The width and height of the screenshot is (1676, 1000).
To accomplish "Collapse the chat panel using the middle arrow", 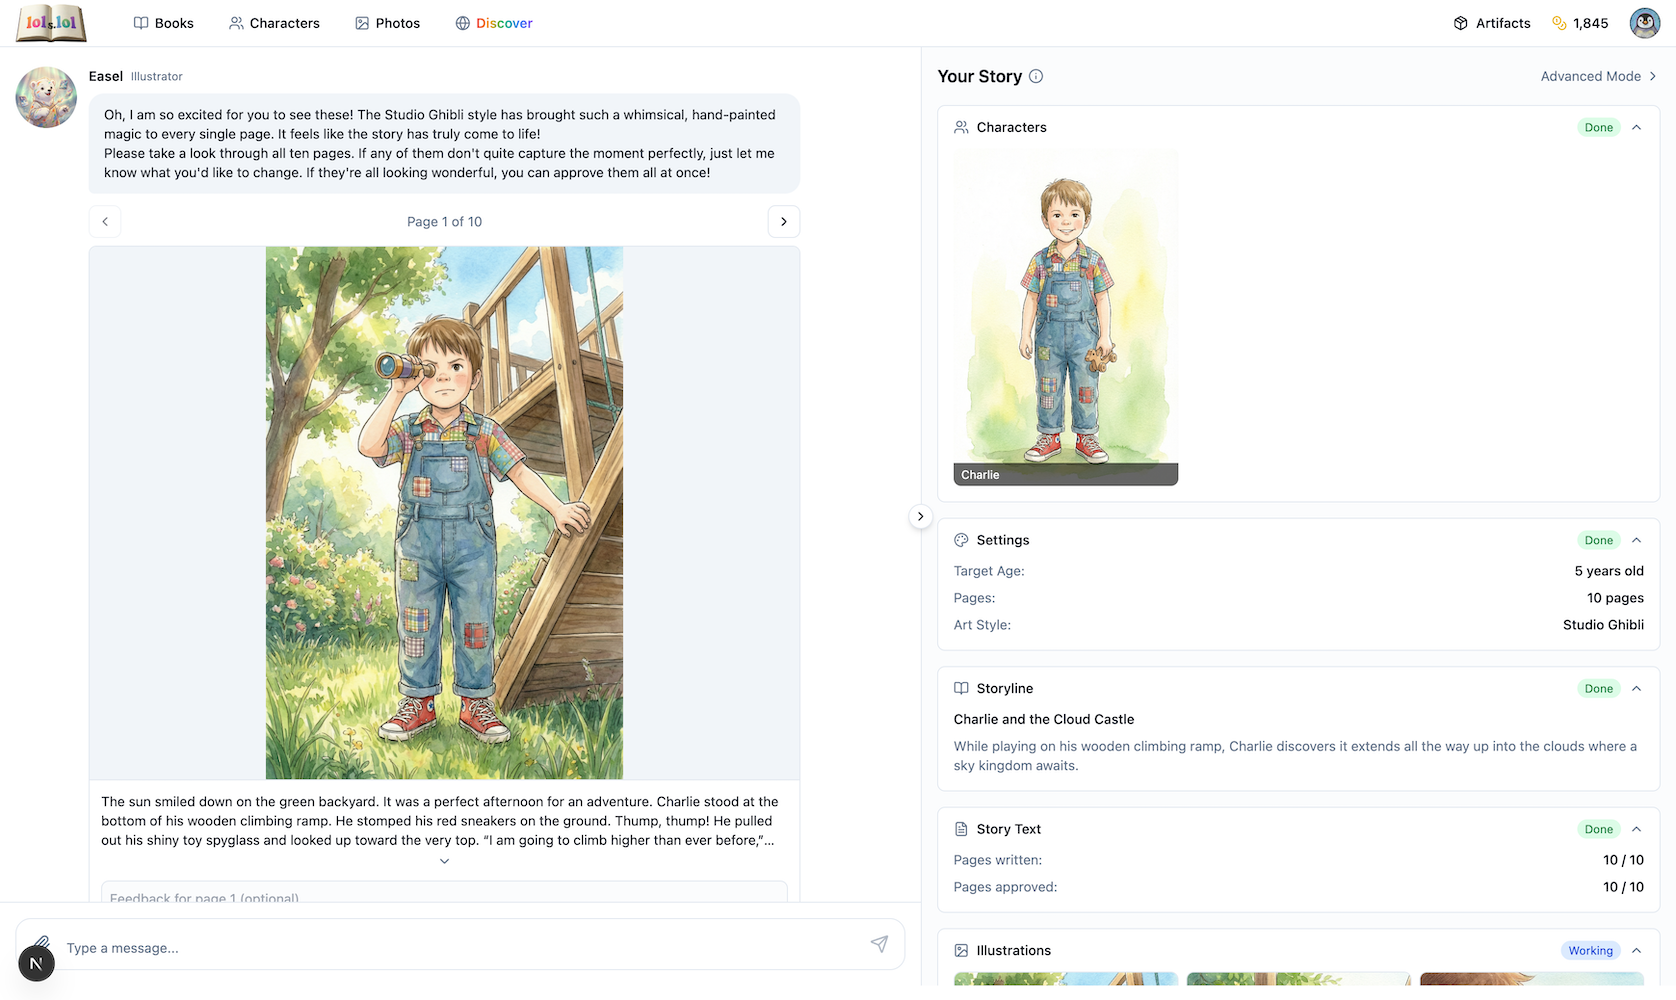I will pos(920,516).
